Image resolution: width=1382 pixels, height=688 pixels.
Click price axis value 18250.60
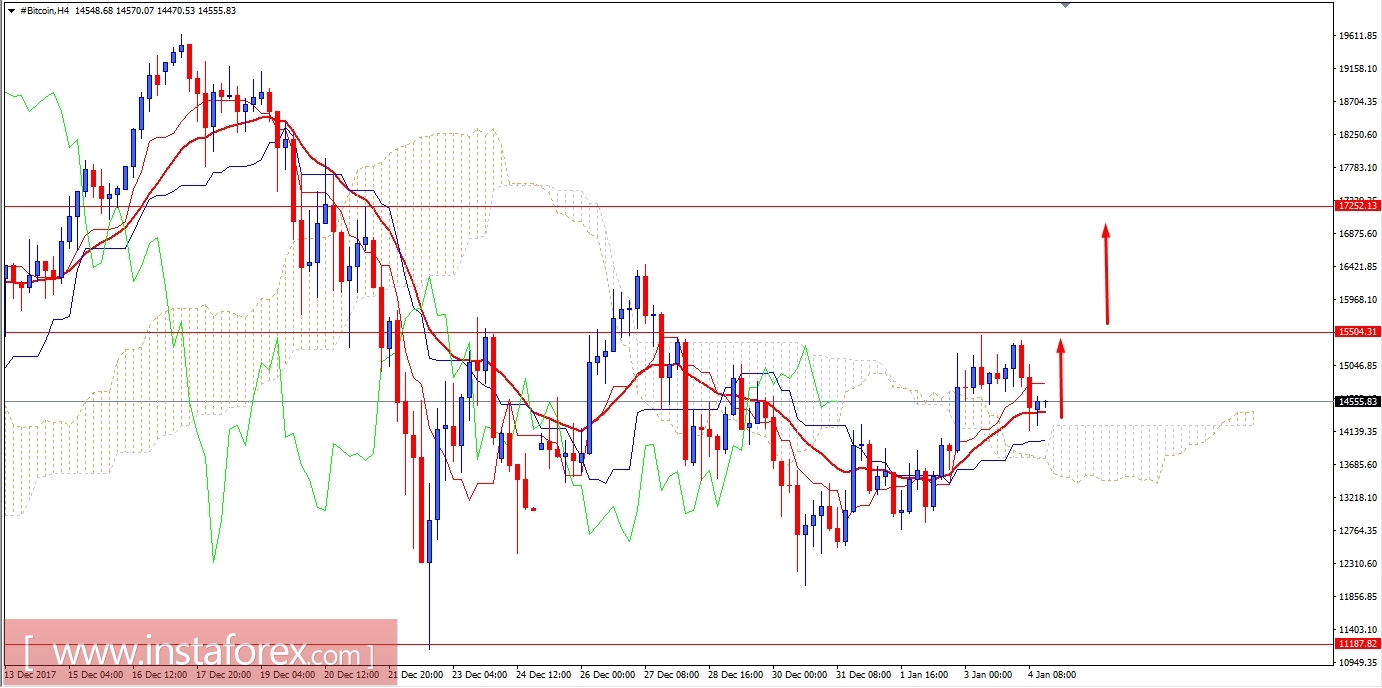pos(1358,135)
